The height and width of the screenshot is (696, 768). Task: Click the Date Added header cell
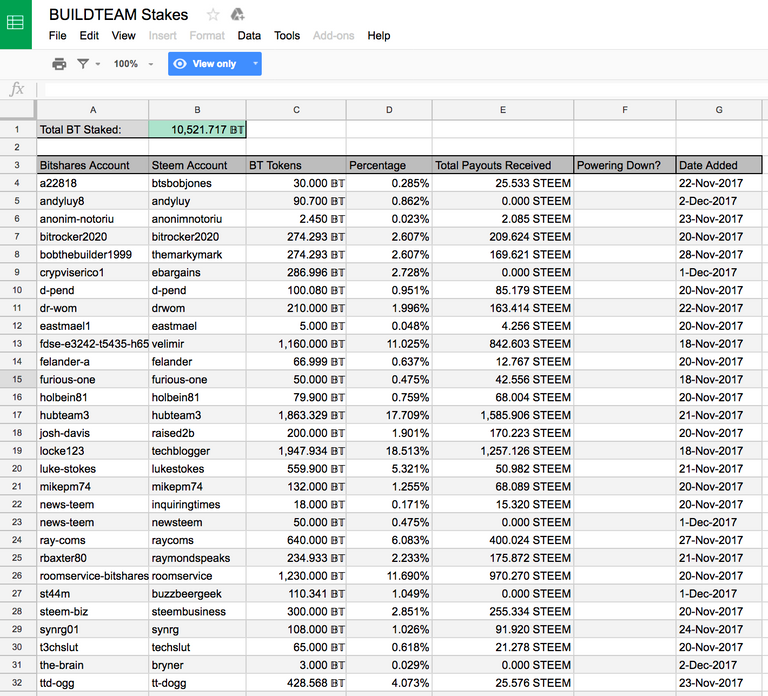[719, 165]
